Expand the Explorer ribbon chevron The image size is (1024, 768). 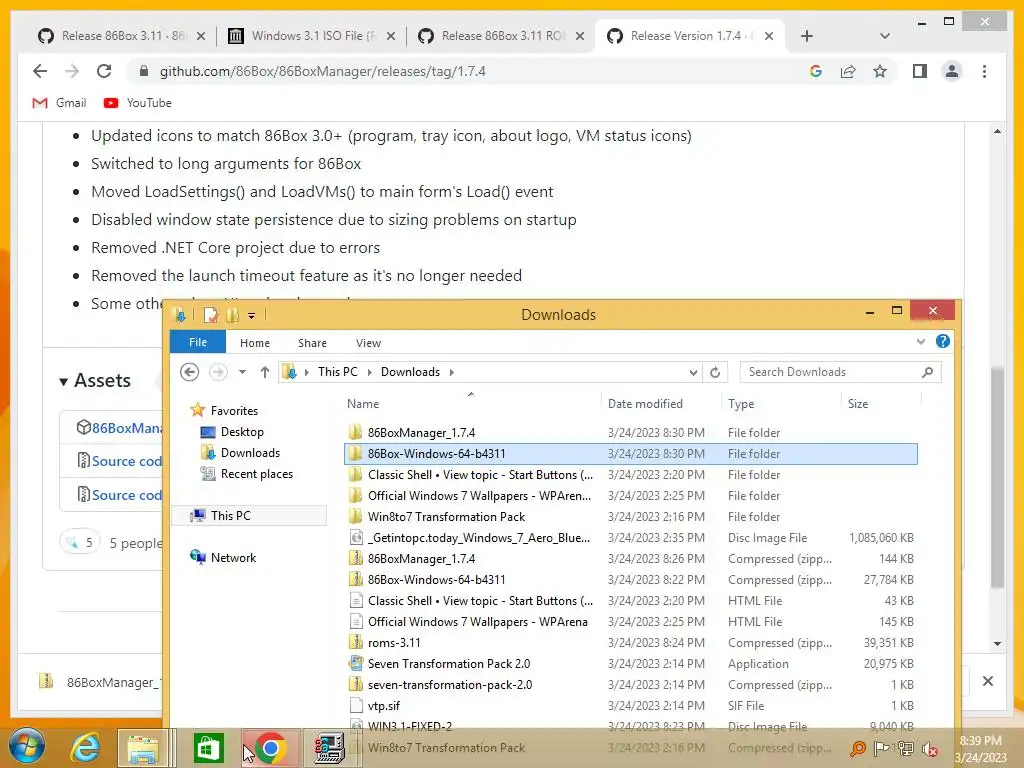(921, 342)
